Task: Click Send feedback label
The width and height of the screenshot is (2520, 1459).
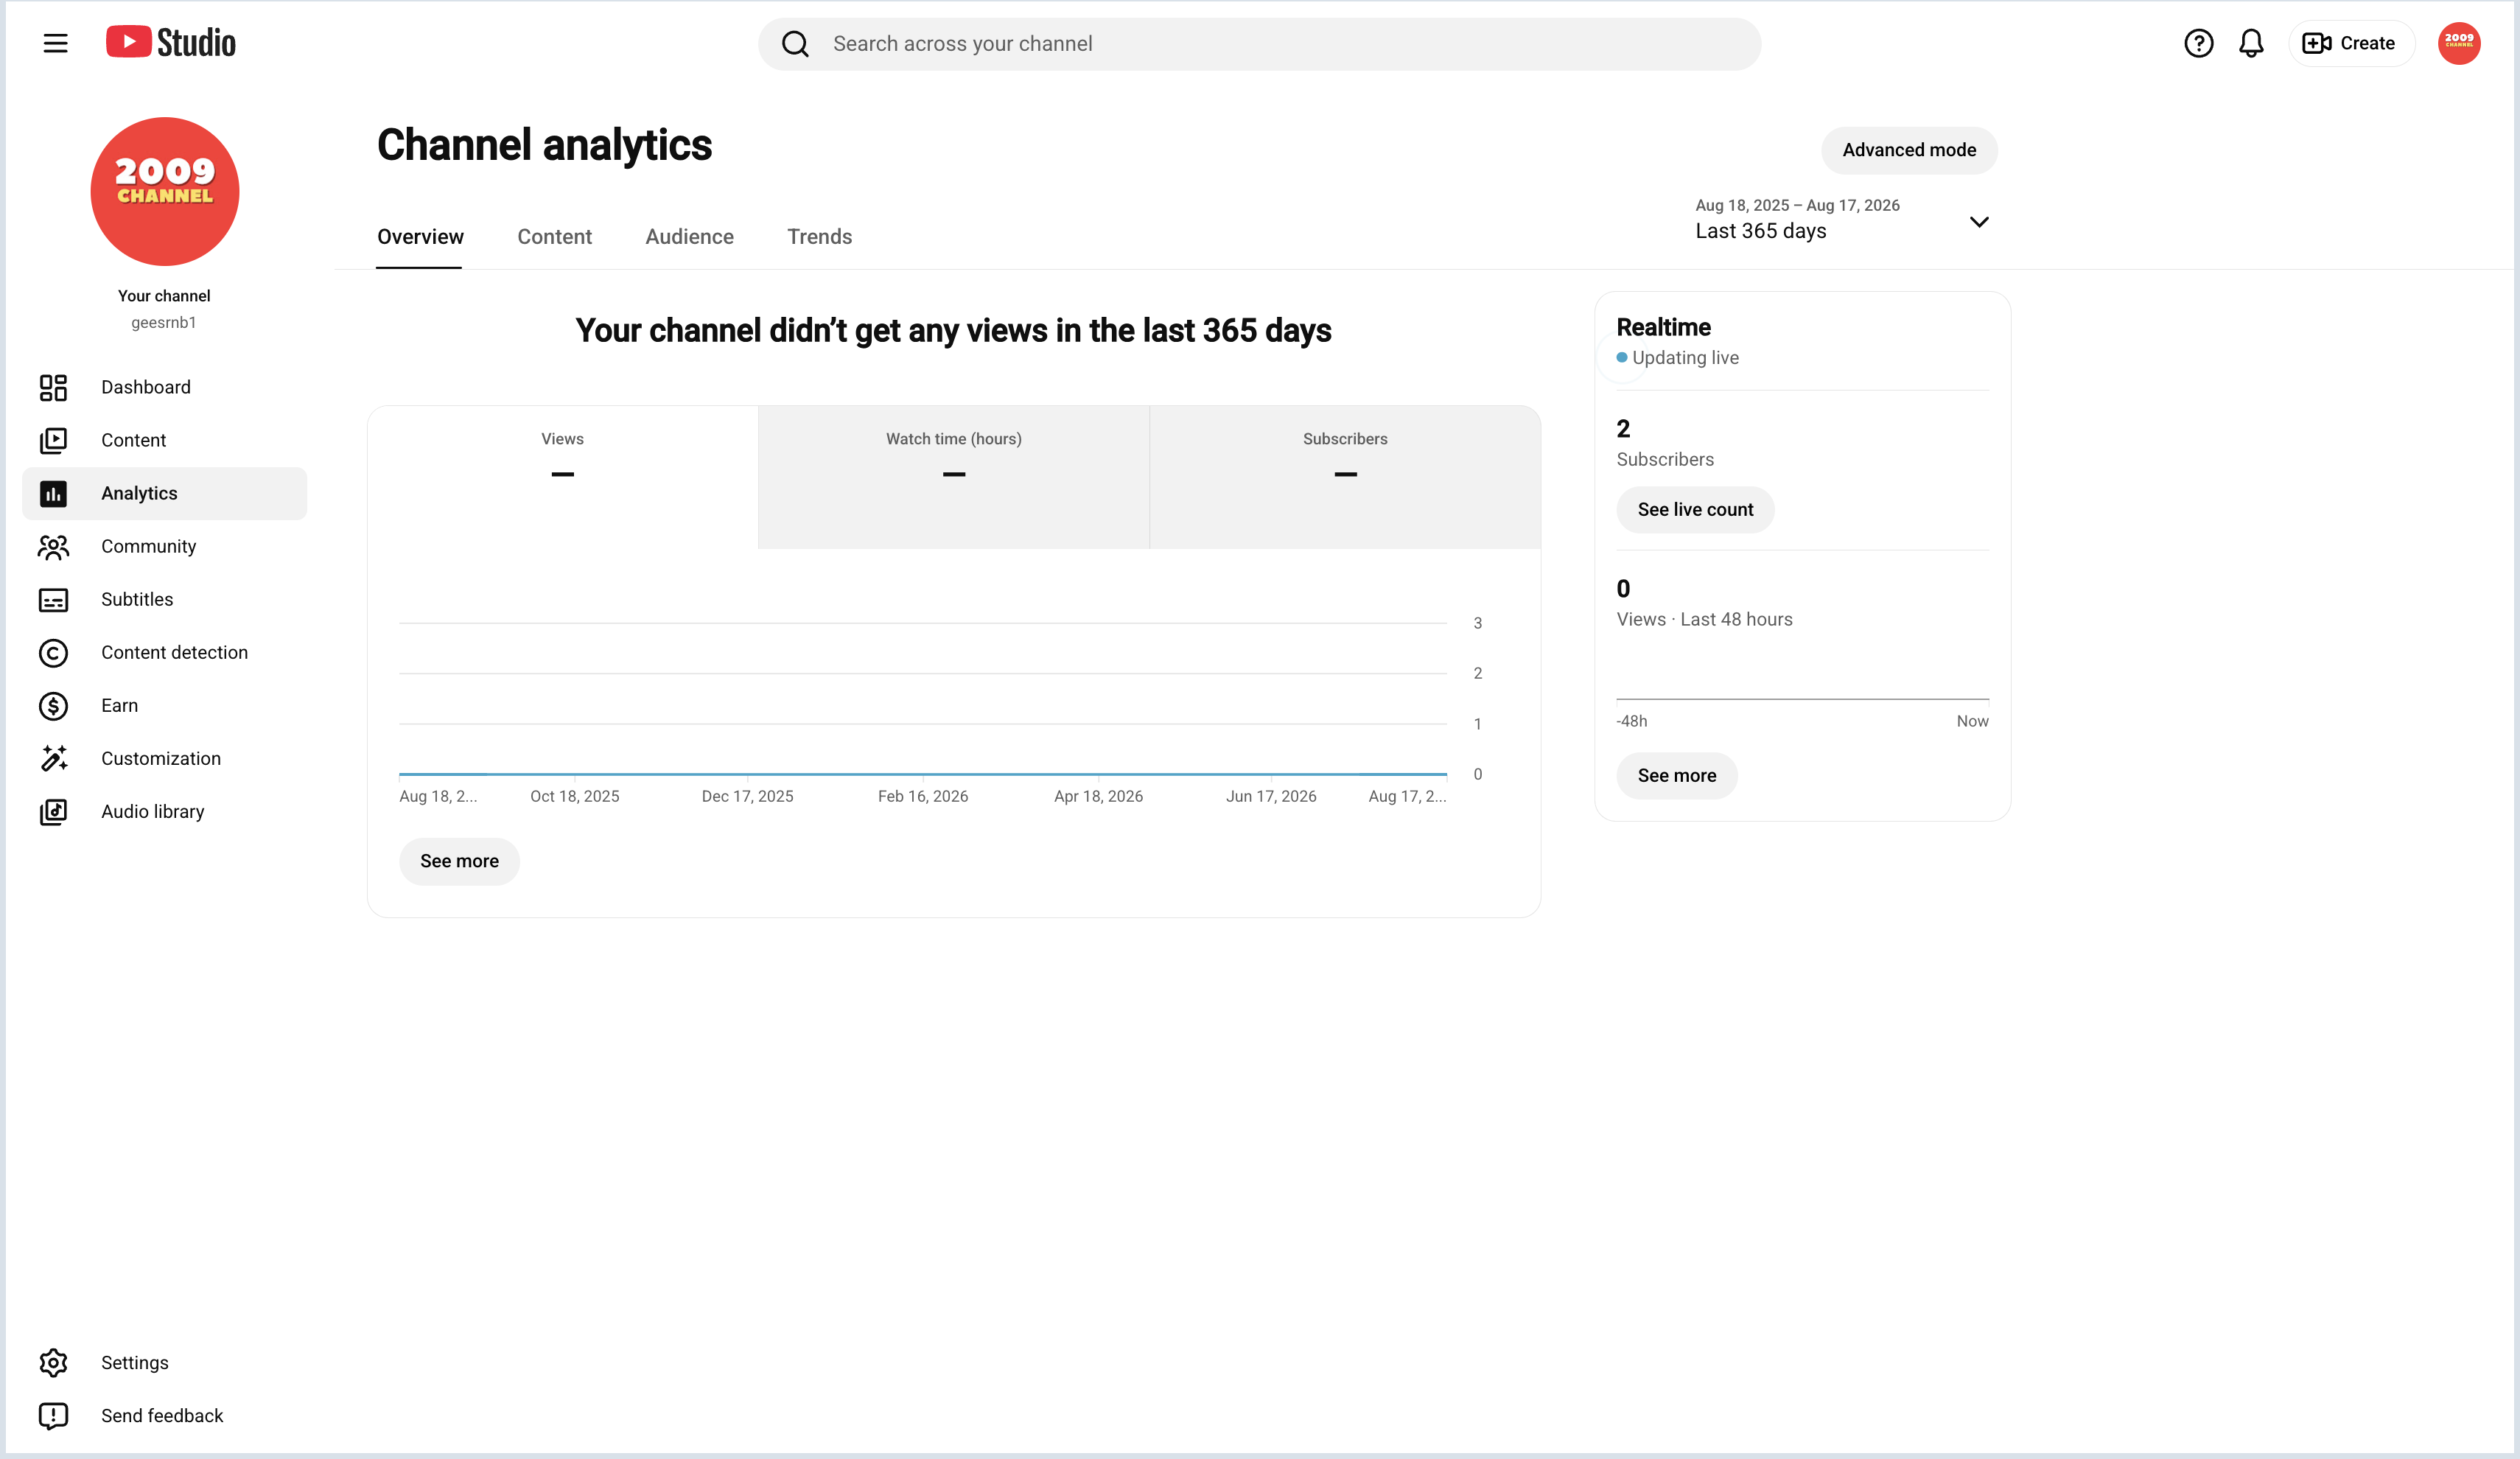Action: point(162,1415)
